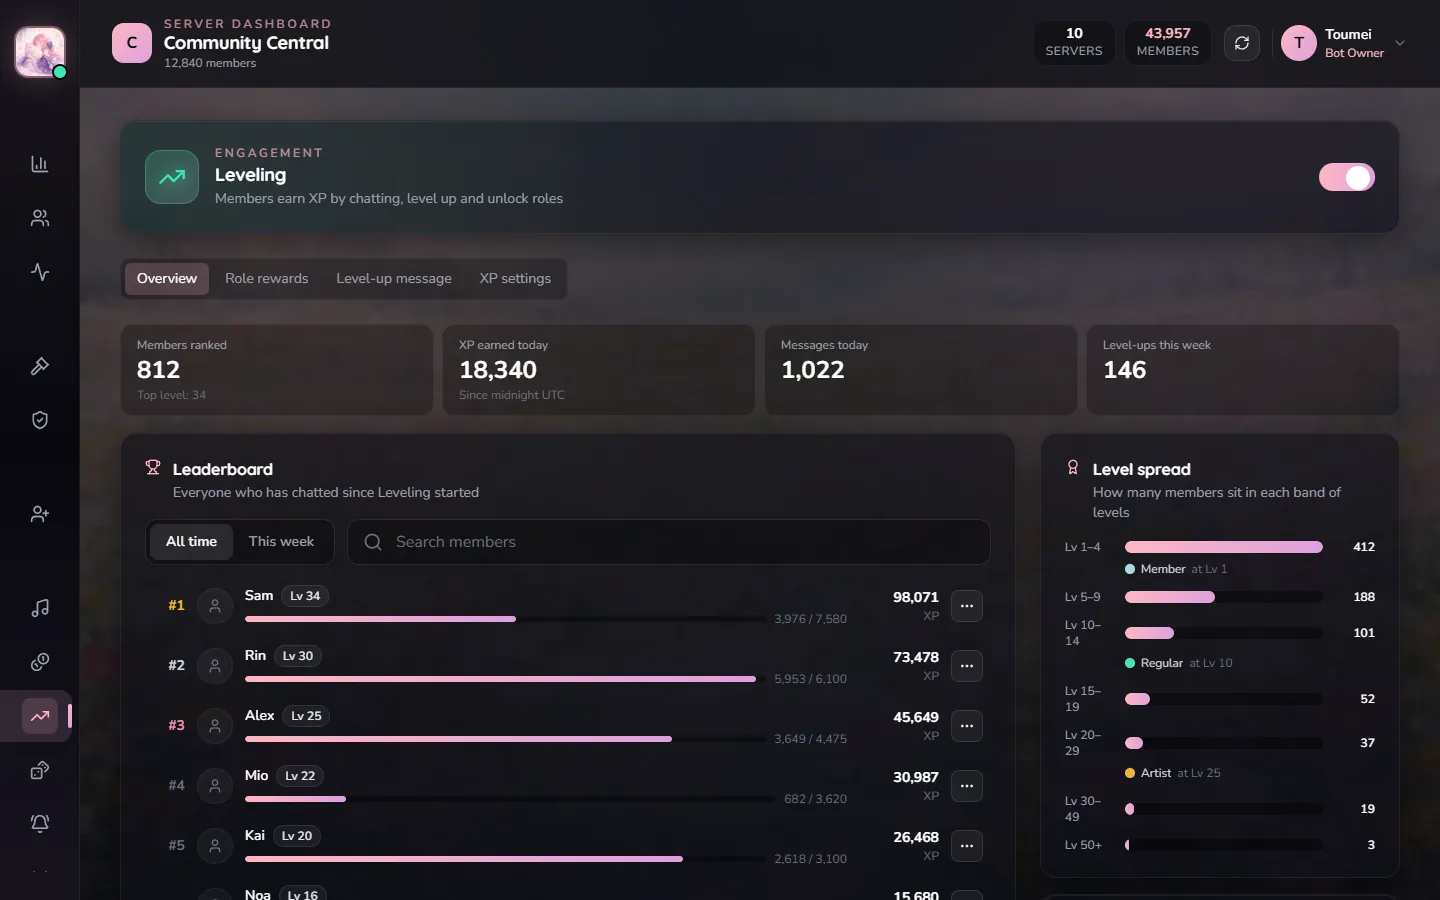Click the 98,071 XP value for Sam

[916, 597]
